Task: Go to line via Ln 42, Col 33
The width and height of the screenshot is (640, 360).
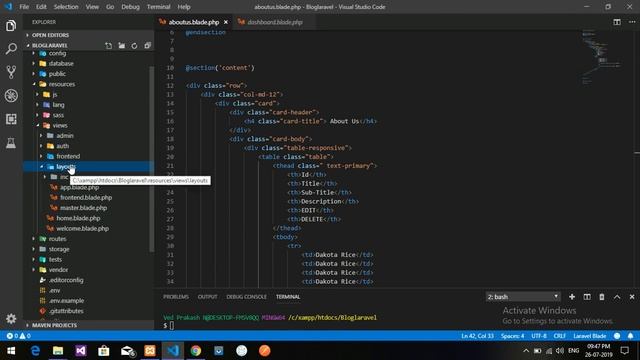Action: (477, 336)
